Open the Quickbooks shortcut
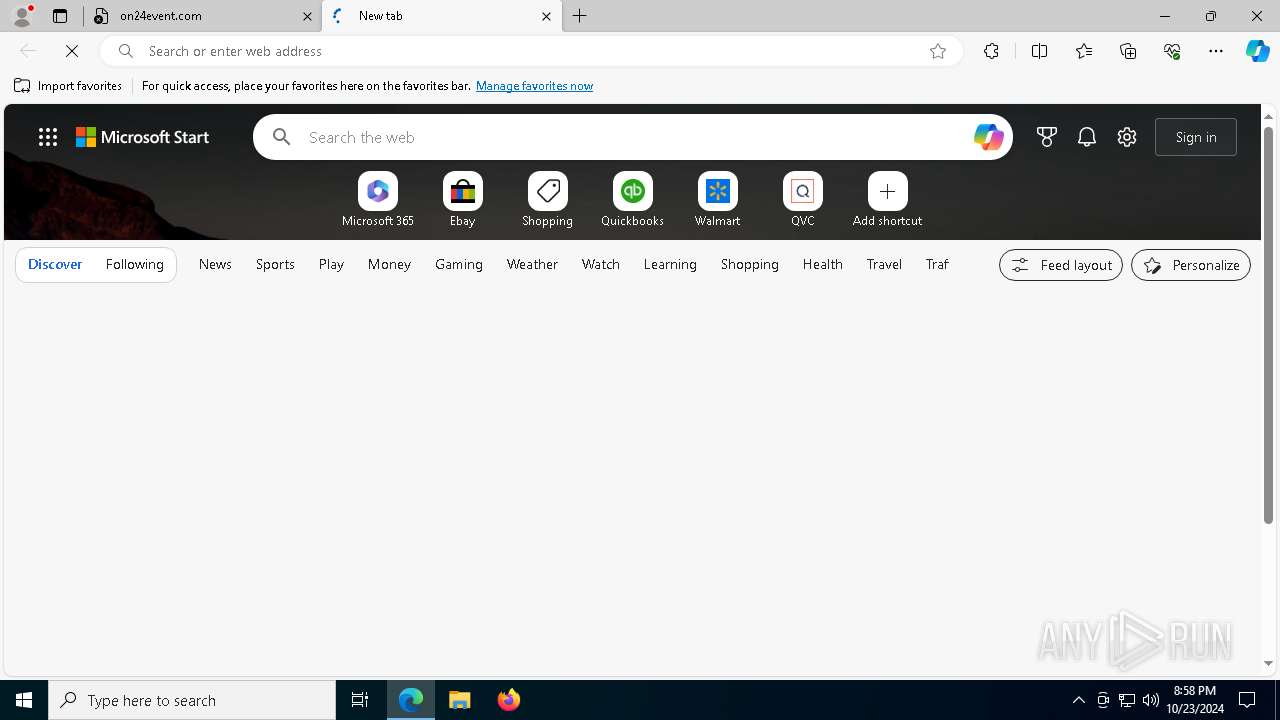 [x=633, y=200]
